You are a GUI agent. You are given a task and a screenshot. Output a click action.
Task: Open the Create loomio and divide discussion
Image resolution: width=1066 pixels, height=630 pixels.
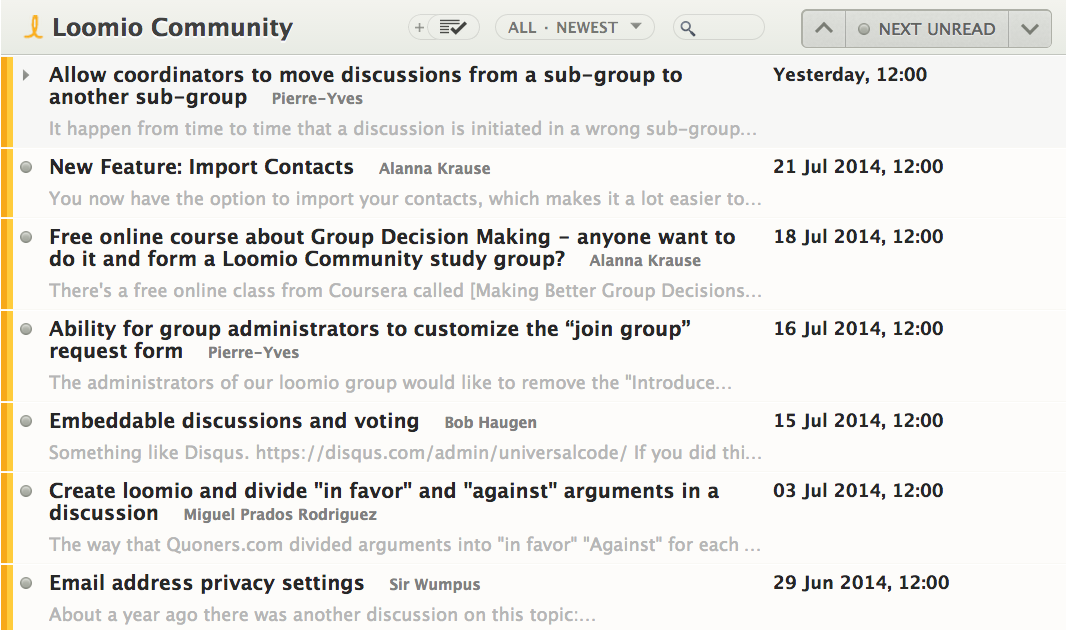pyautogui.click(x=383, y=502)
